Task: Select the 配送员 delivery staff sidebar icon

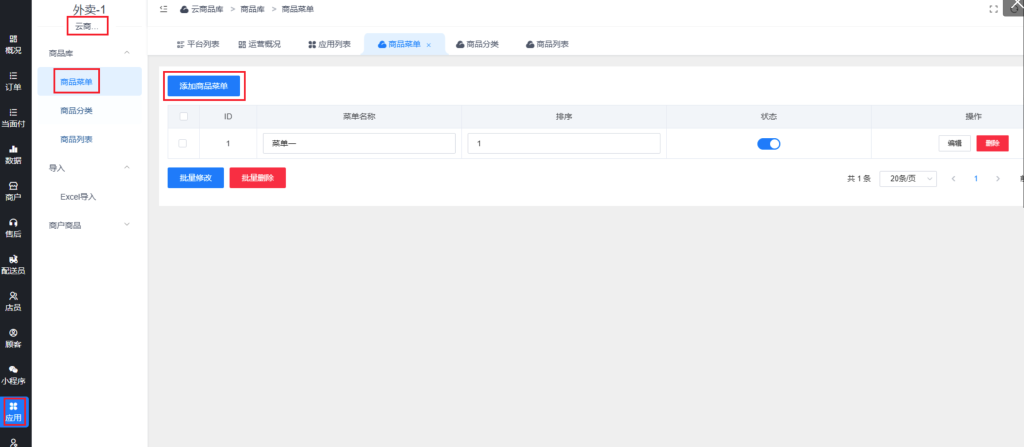Action: [x=13, y=264]
